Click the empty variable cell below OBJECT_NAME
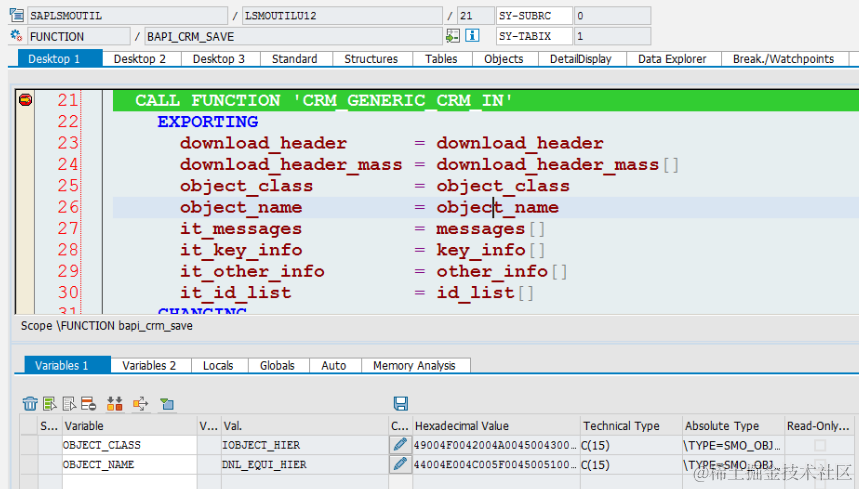Viewport: 859px width, 489px height. click(x=129, y=482)
